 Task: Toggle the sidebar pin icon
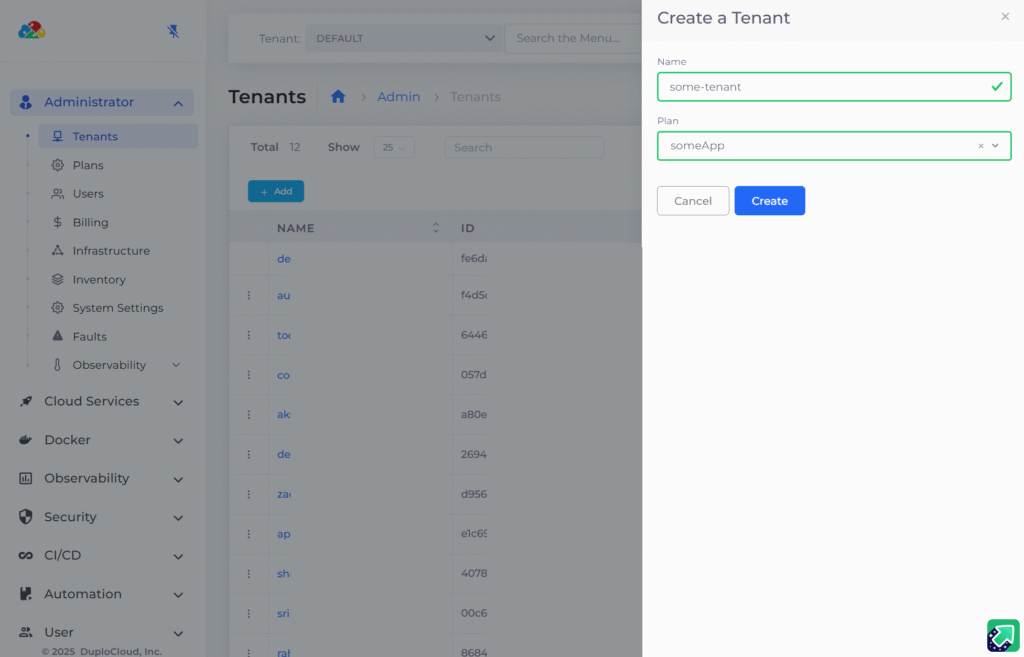click(173, 31)
